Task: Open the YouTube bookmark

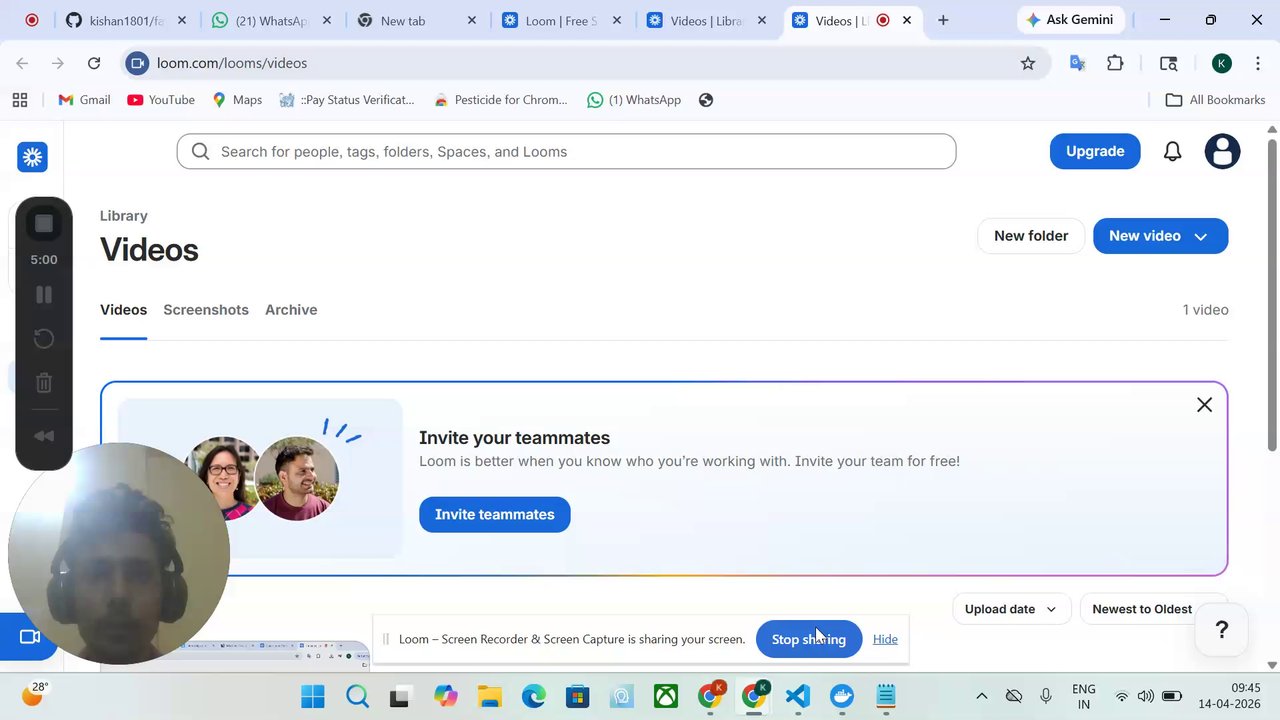Action: pos(161,100)
